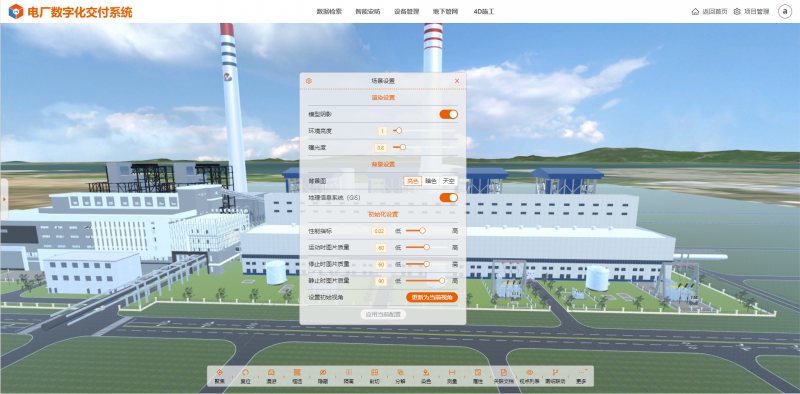Viewport: 800px width, 394px height.
Task: Click the user avatar 'a' circle
Action: pyautogui.click(x=785, y=11)
